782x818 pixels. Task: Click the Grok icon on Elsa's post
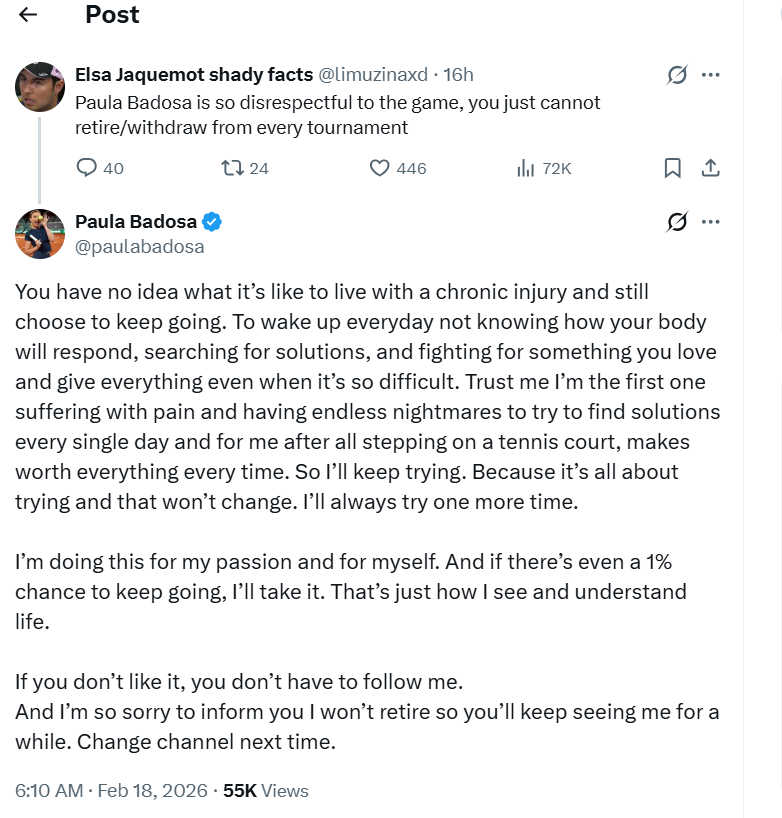(677, 75)
